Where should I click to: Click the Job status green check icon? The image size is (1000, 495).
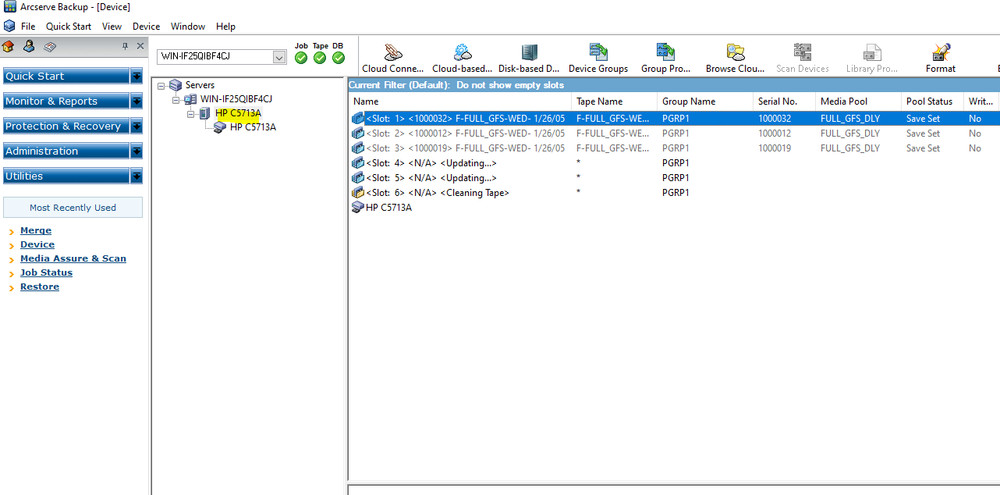point(302,57)
